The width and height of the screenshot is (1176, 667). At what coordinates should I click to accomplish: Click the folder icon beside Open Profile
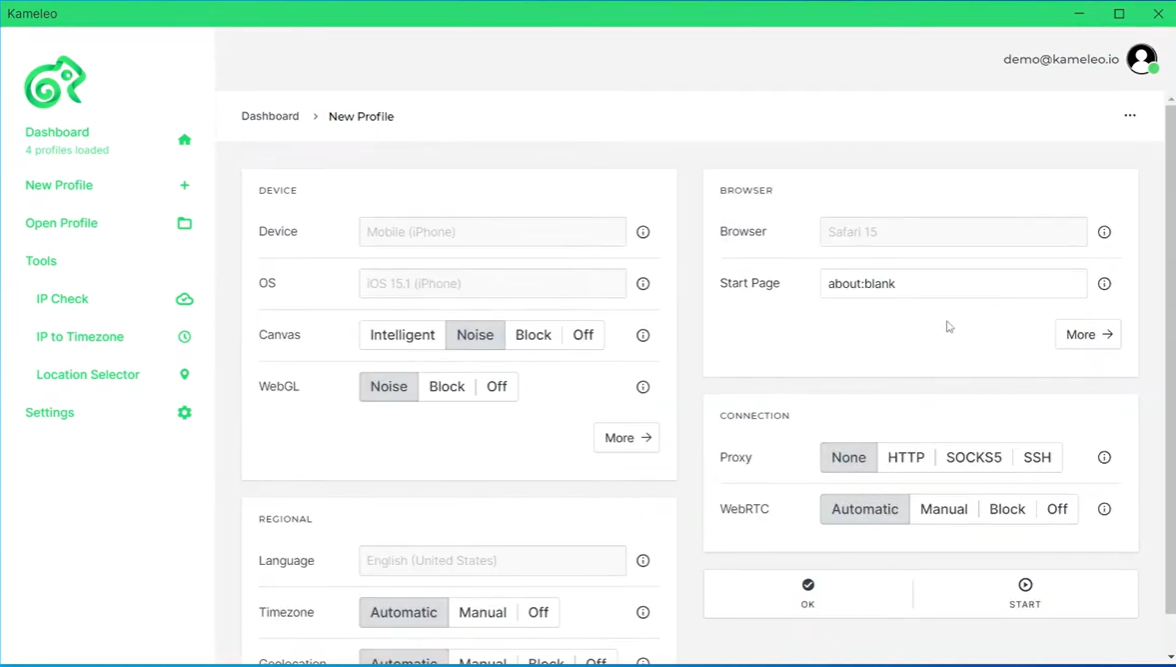(184, 223)
